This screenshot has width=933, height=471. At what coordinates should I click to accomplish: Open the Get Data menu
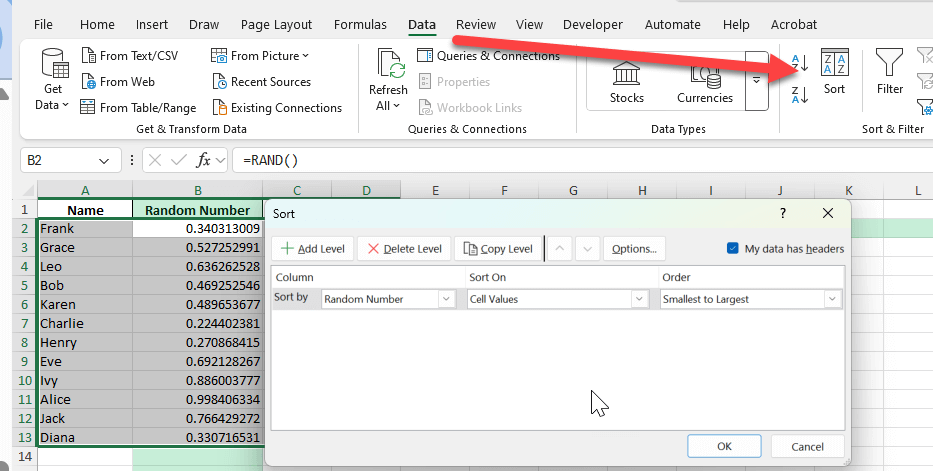click(x=52, y=80)
